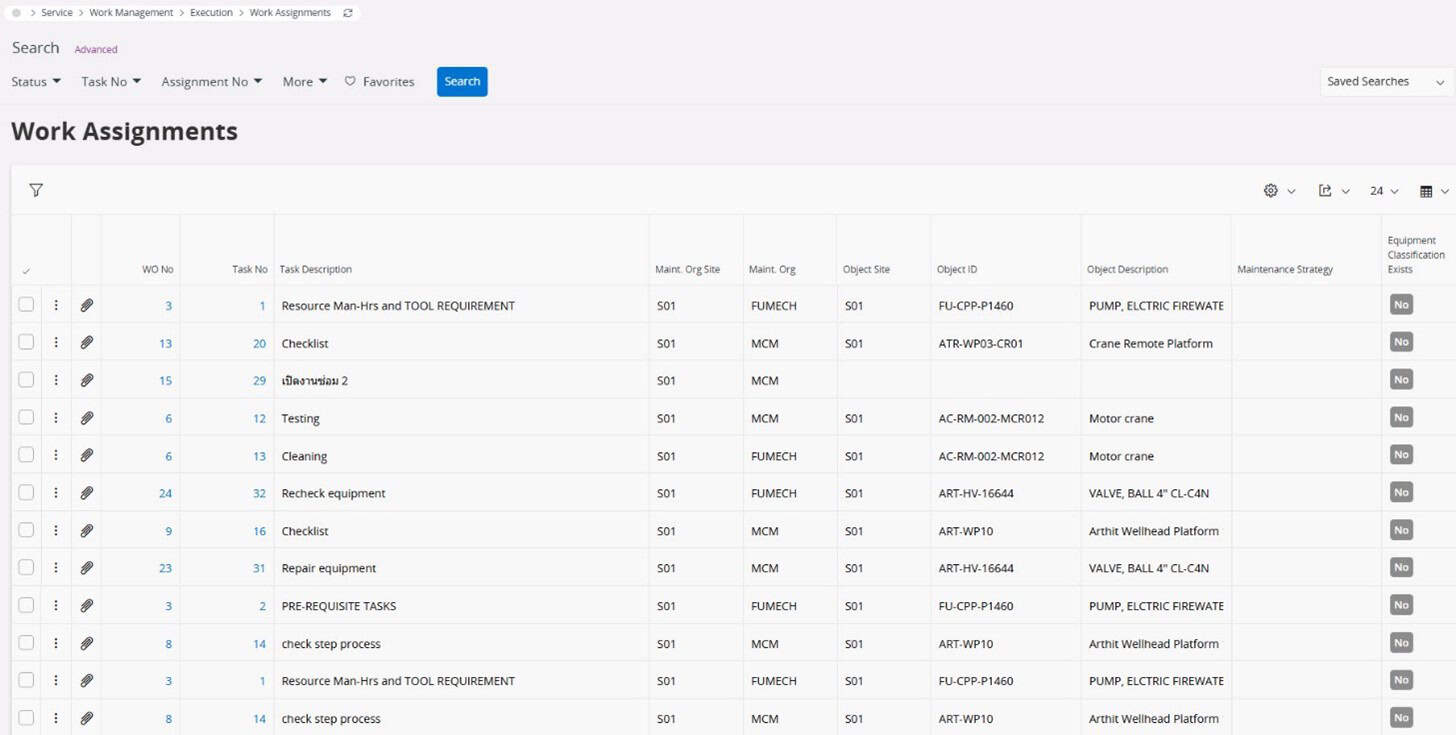Viewport: 1456px width, 735px height.
Task: Toggle the select-all checkmark in table header
Action: tap(26, 271)
